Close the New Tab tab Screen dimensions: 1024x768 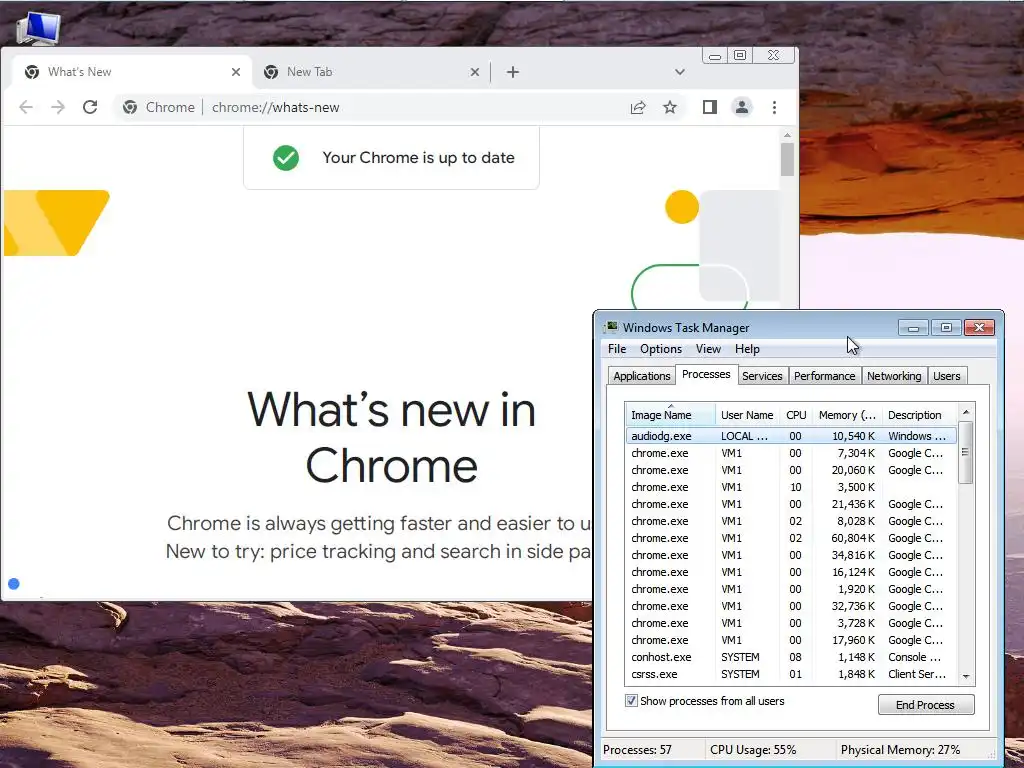pos(475,72)
